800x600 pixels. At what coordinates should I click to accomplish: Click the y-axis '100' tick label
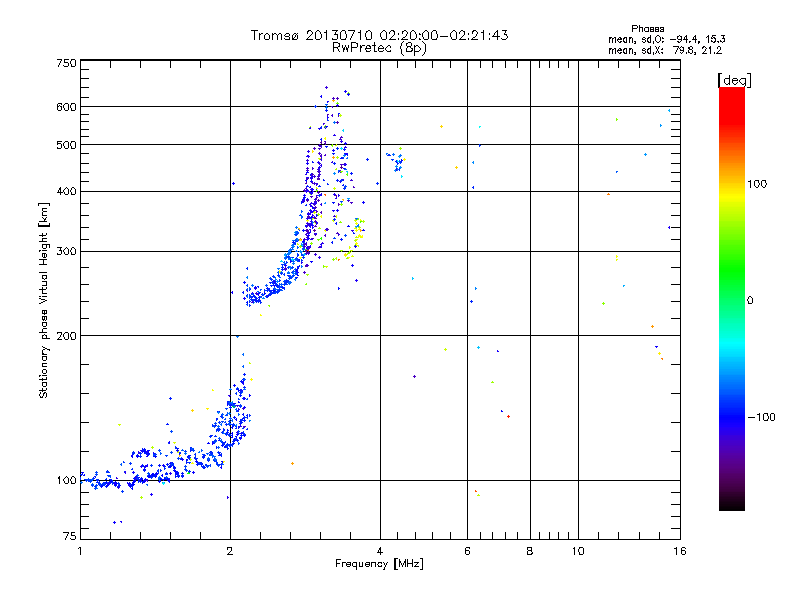(x=66, y=481)
